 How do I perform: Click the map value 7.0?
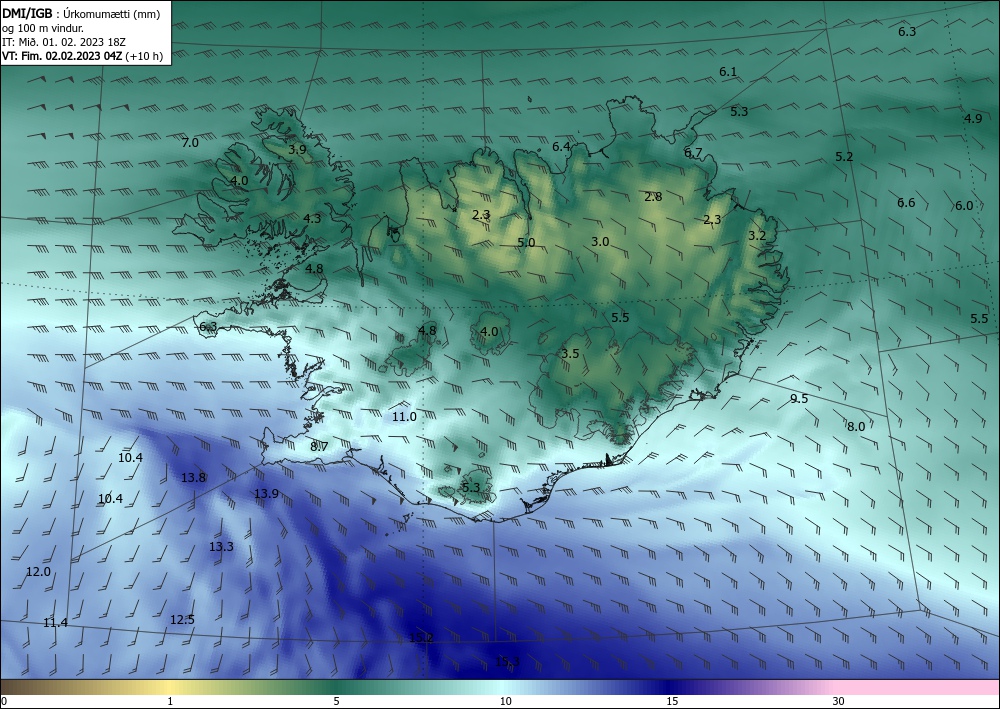pyautogui.click(x=190, y=143)
